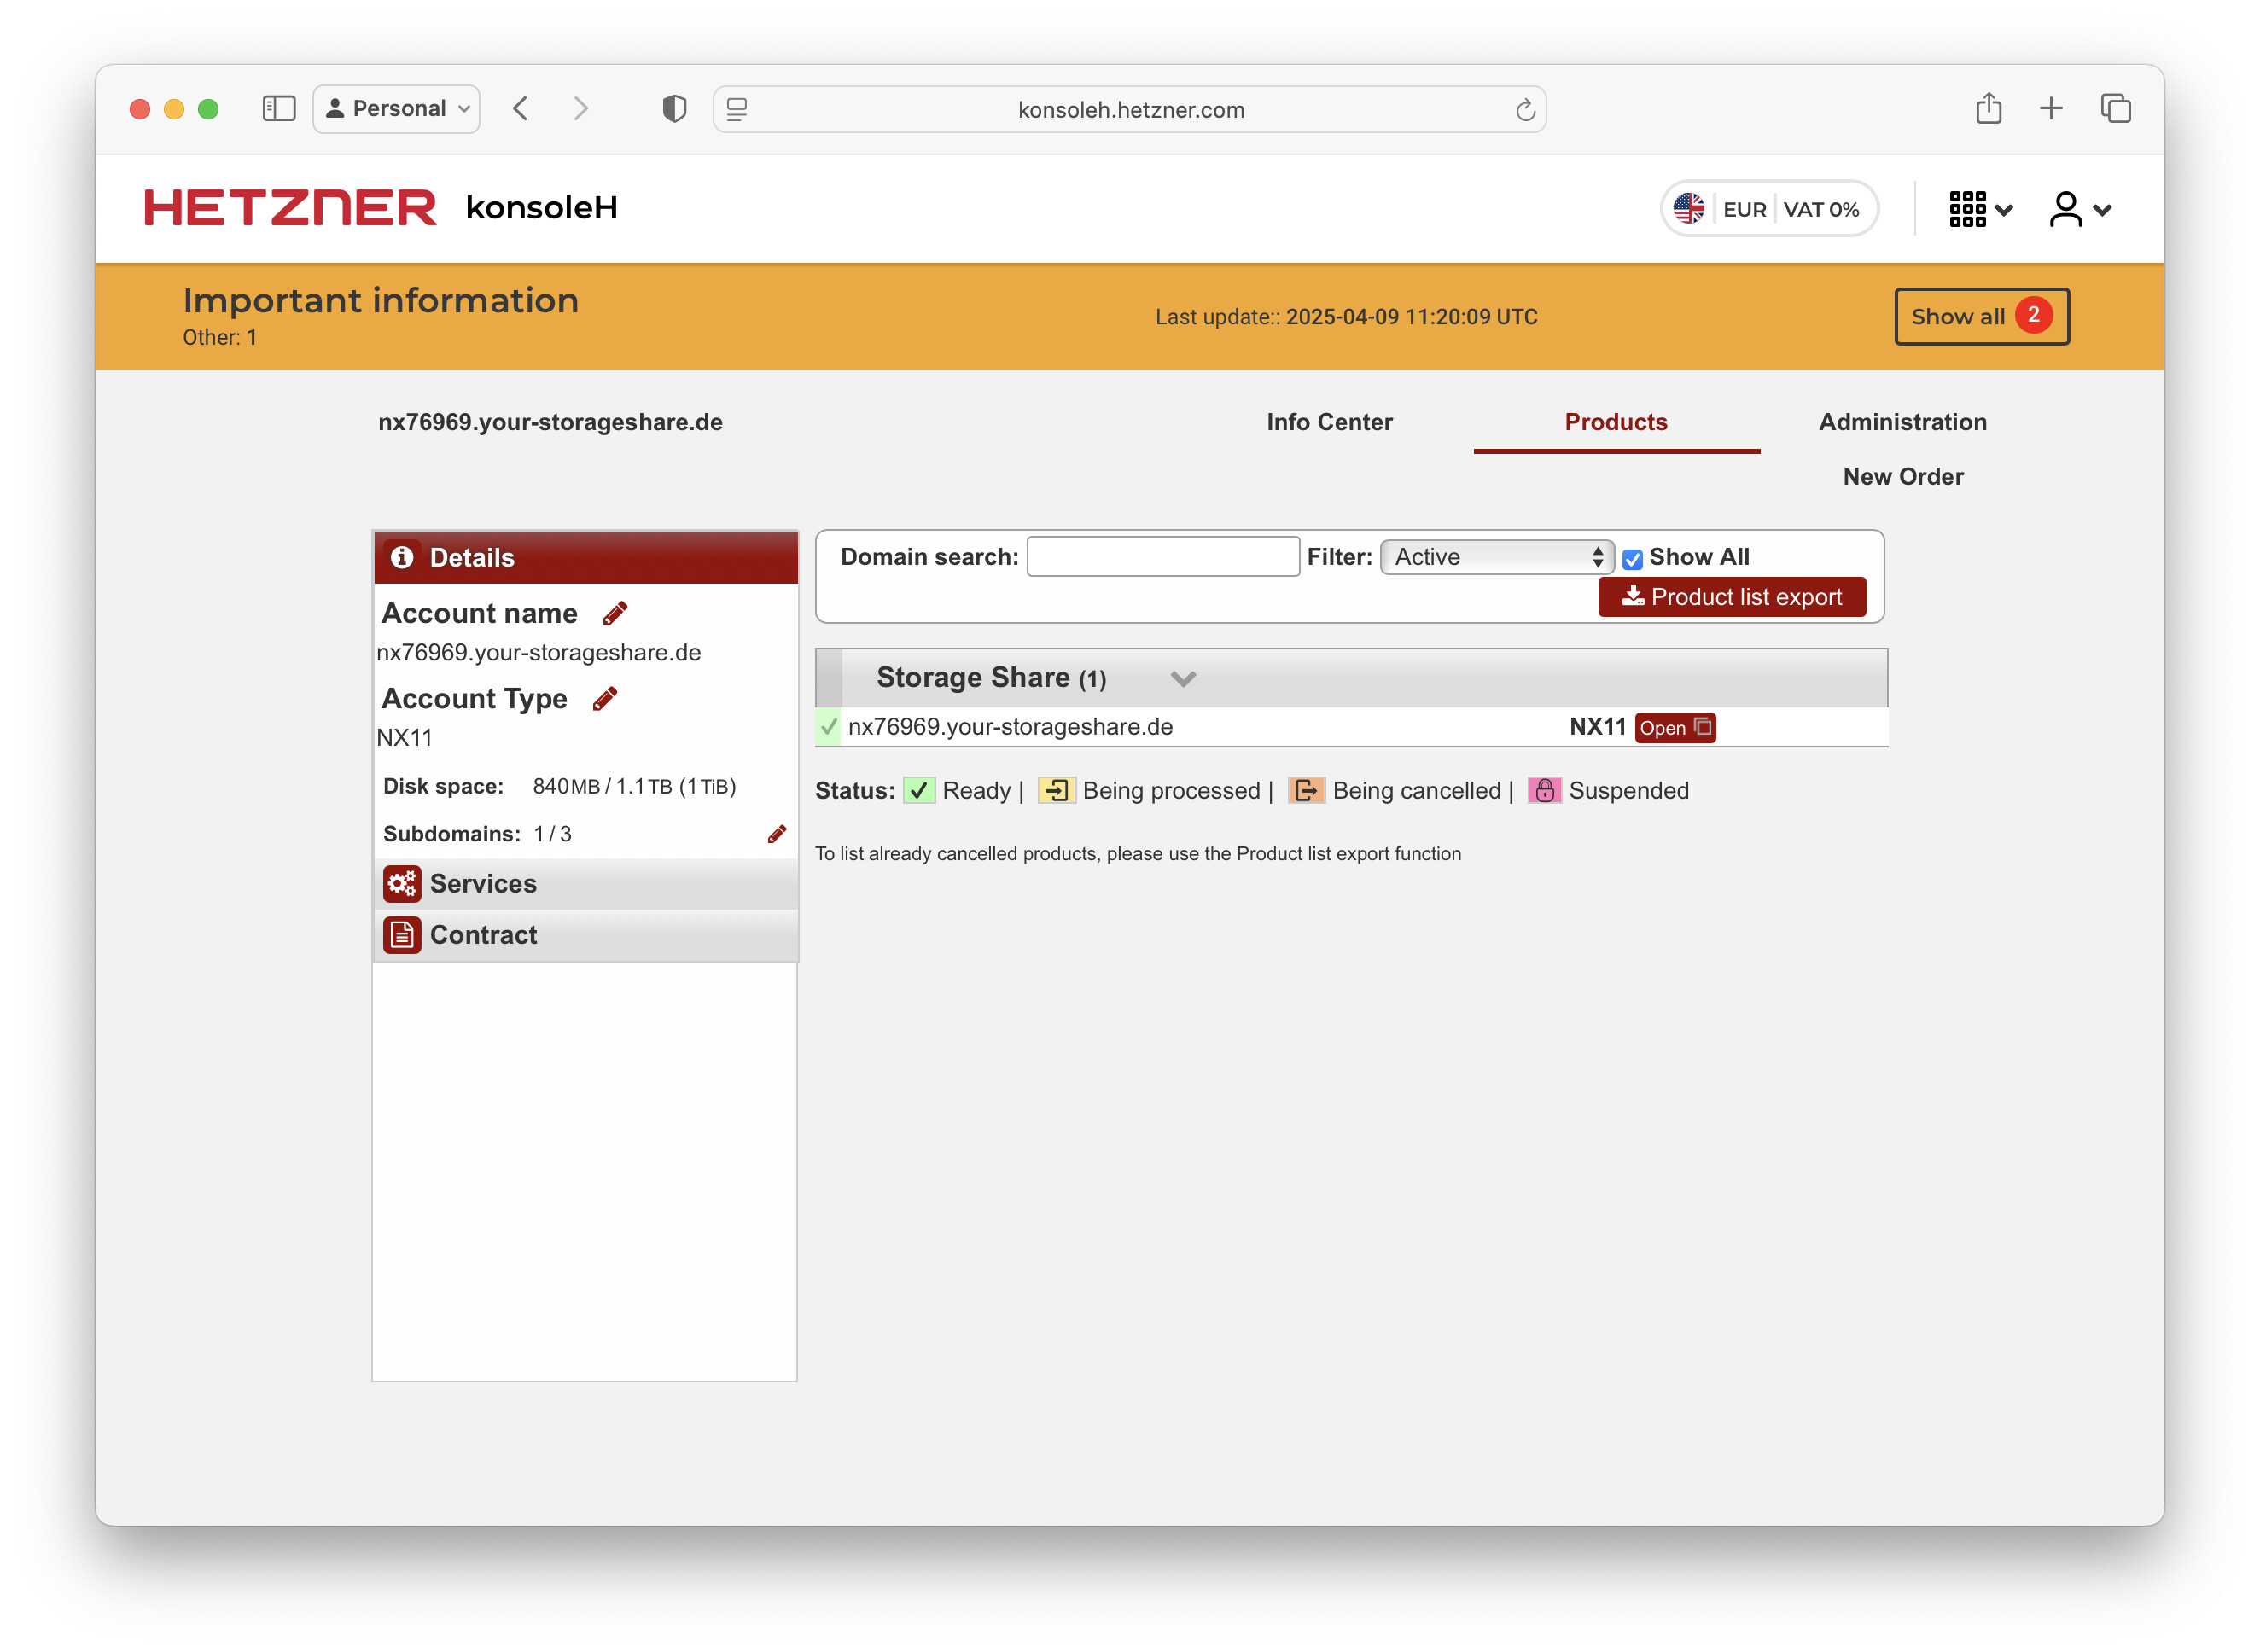The image size is (2260, 1652).
Task: Click the Safari sidebar toggle icon
Action: 279,108
